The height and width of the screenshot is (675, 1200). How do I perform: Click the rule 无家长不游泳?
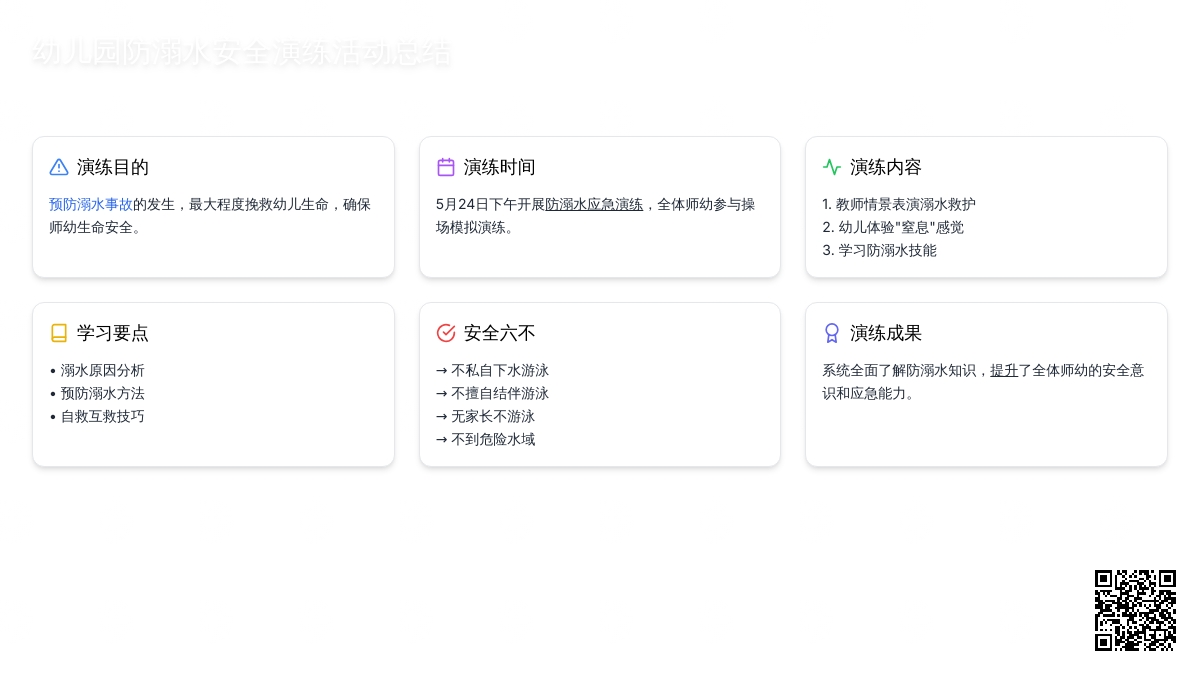(485, 416)
